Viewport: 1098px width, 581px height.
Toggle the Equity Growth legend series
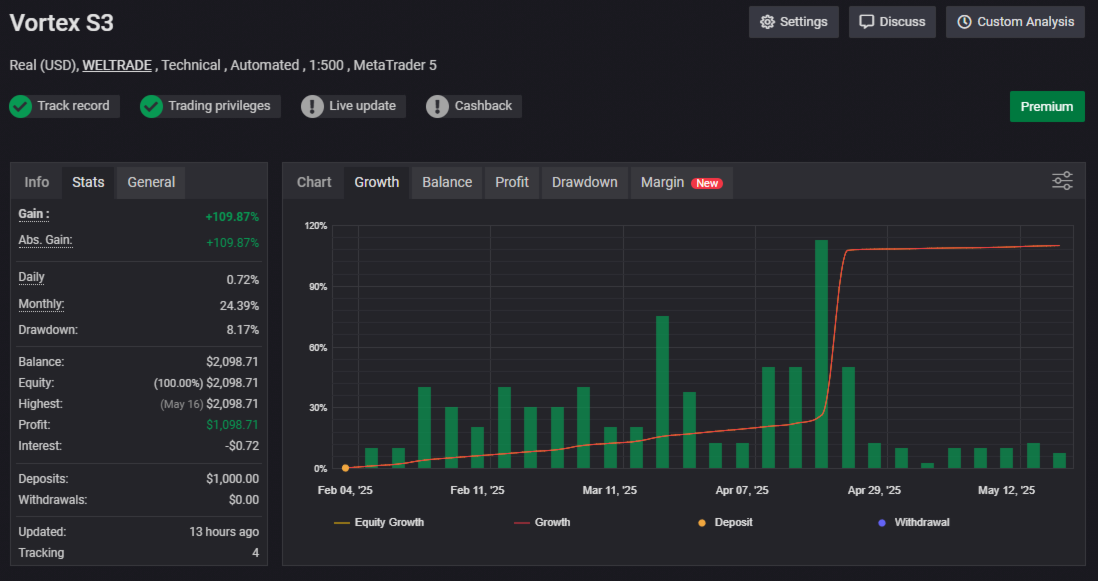coord(379,522)
